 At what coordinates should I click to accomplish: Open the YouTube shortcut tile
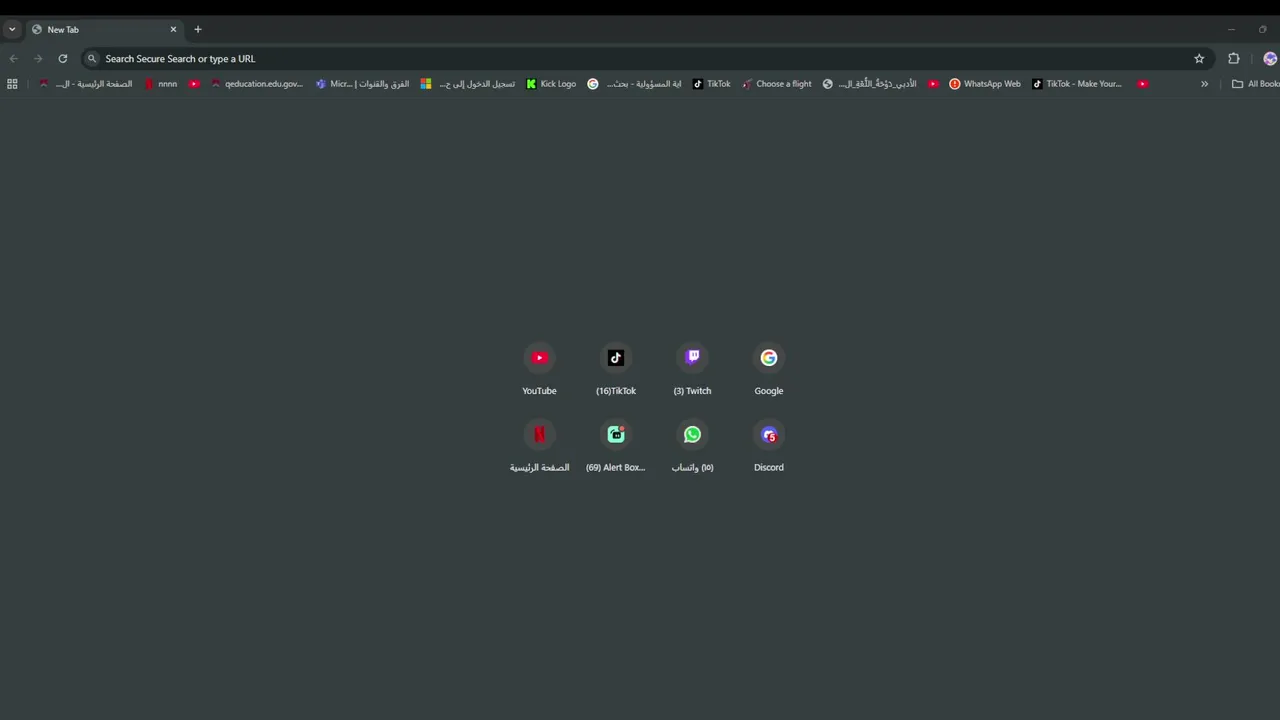tap(539, 369)
